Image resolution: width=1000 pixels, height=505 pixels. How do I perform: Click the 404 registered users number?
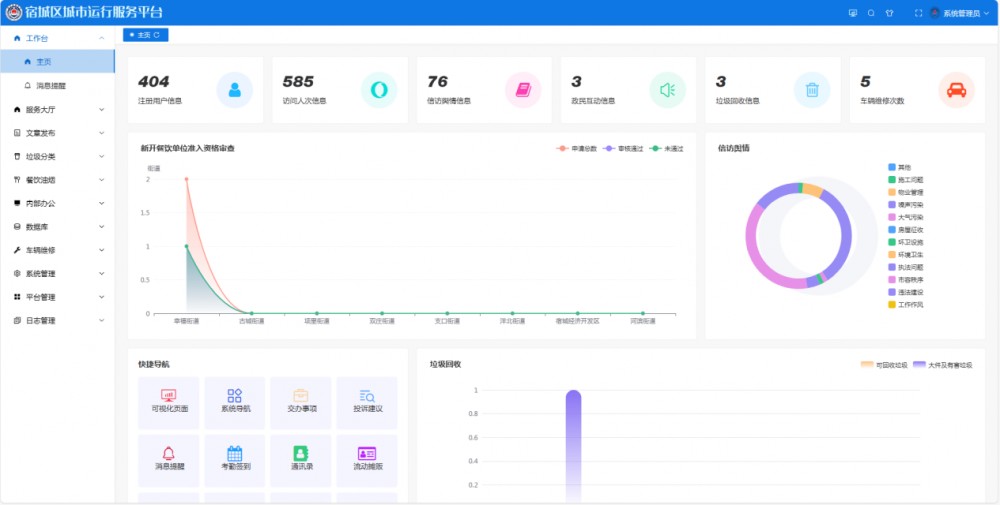pos(154,82)
